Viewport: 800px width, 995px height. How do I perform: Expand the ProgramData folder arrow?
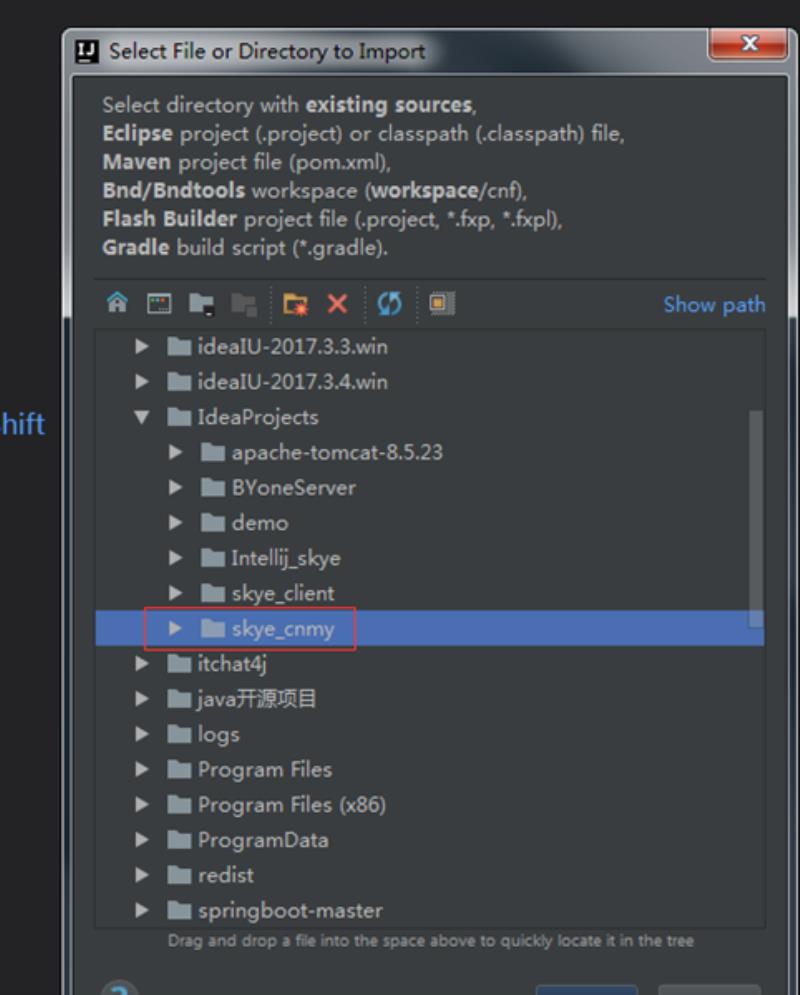142,840
